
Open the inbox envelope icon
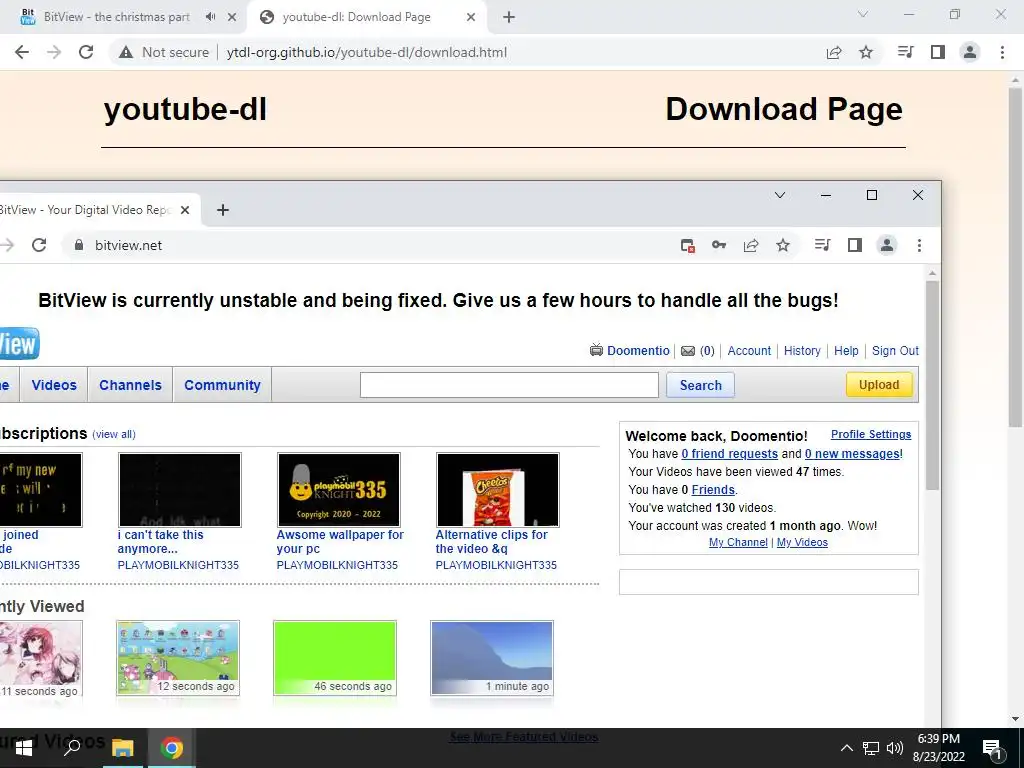pos(688,351)
